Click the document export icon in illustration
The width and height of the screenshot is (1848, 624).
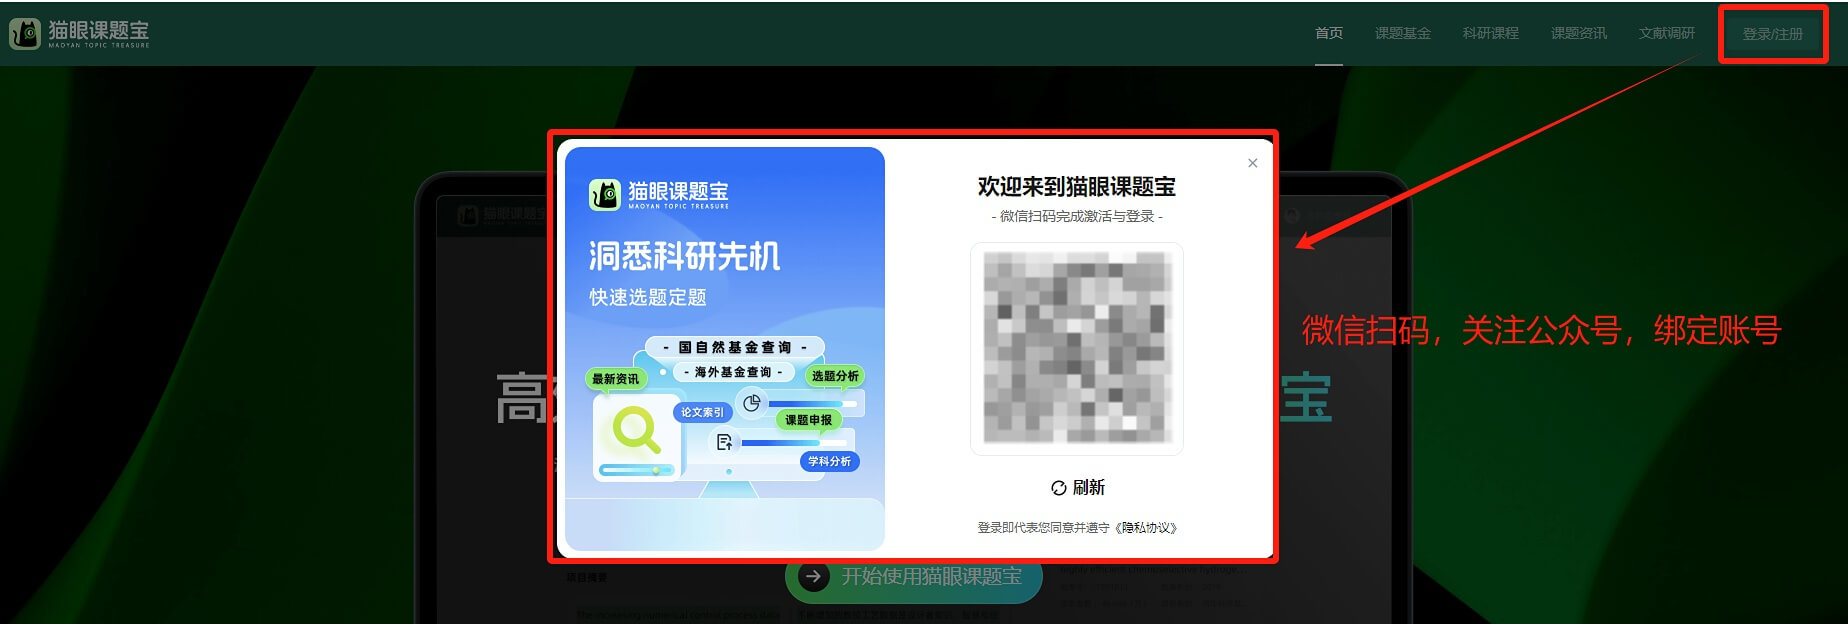tap(724, 442)
